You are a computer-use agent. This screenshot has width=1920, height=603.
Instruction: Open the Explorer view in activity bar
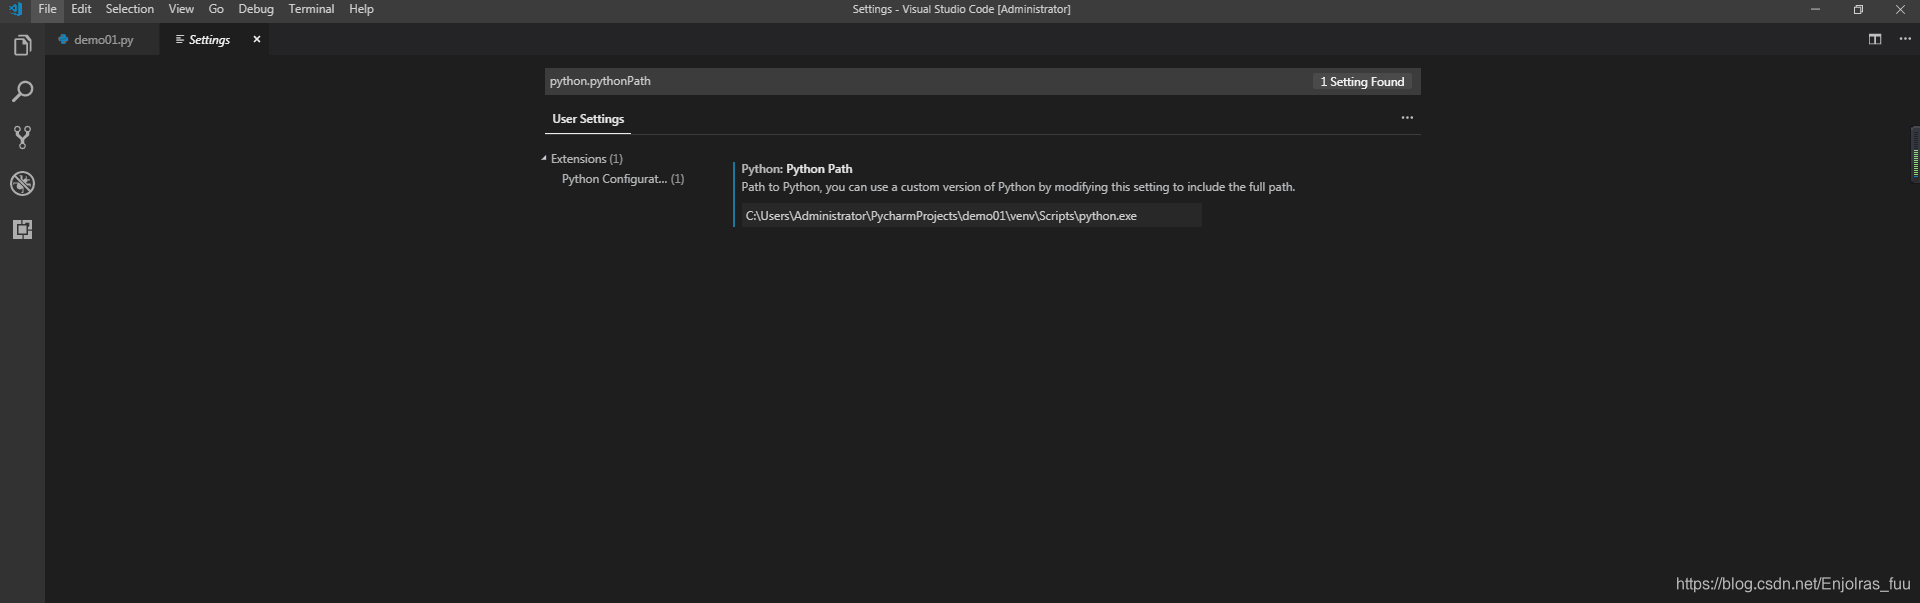click(22, 45)
